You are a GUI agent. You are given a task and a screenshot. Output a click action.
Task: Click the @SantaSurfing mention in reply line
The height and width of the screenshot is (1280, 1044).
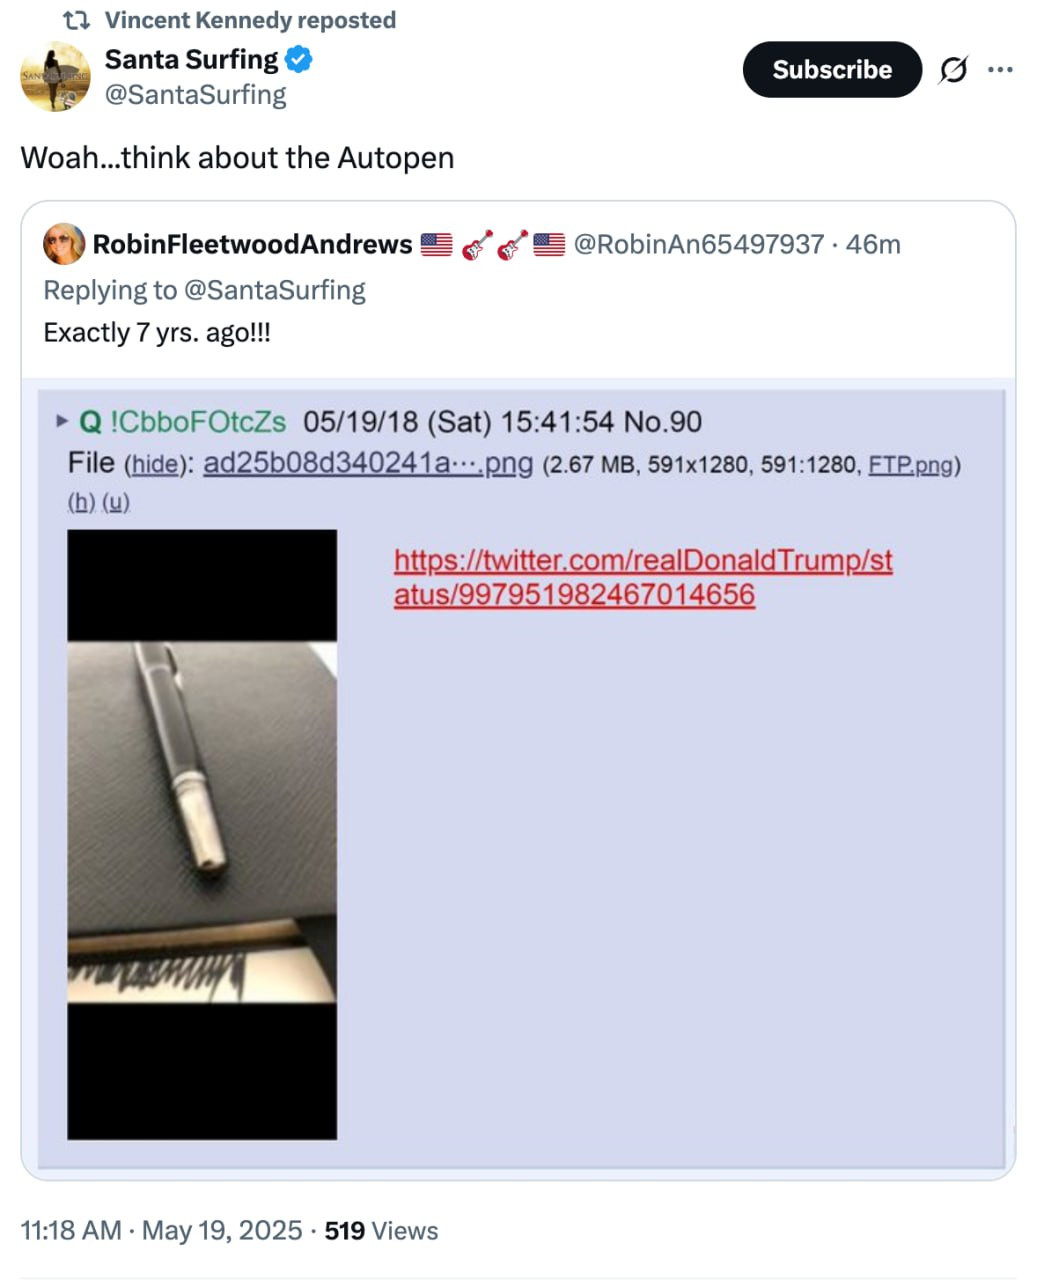pos(275,290)
